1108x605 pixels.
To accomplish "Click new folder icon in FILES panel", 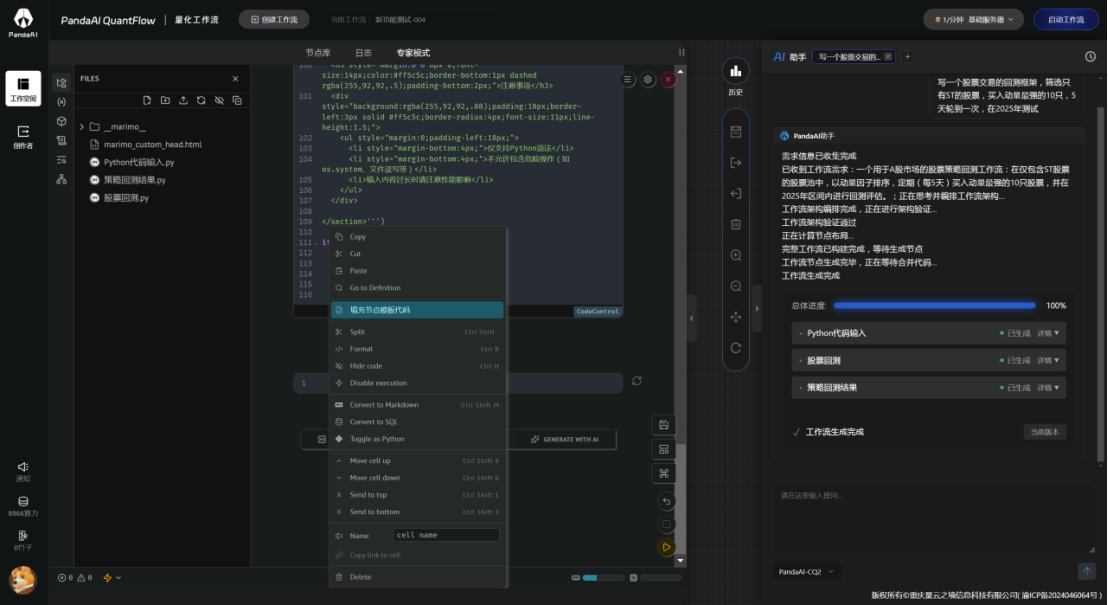I will pos(165,100).
